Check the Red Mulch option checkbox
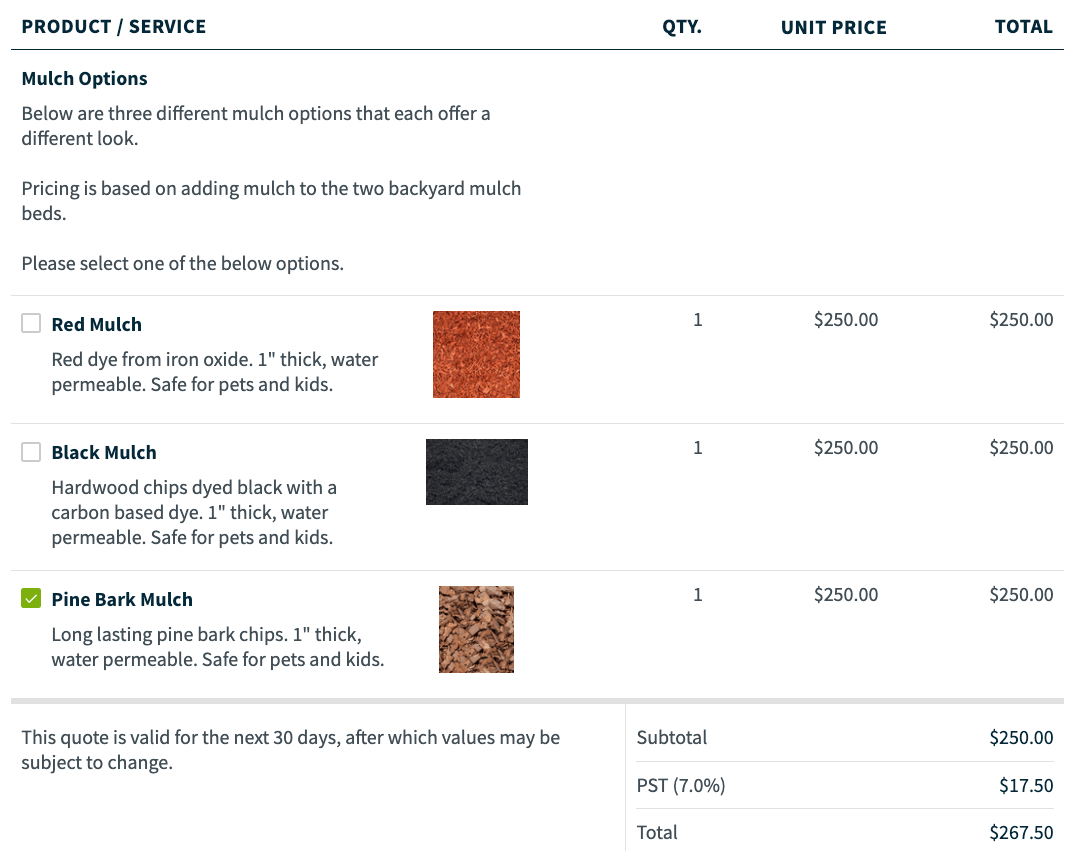1075x851 pixels. coord(31,323)
